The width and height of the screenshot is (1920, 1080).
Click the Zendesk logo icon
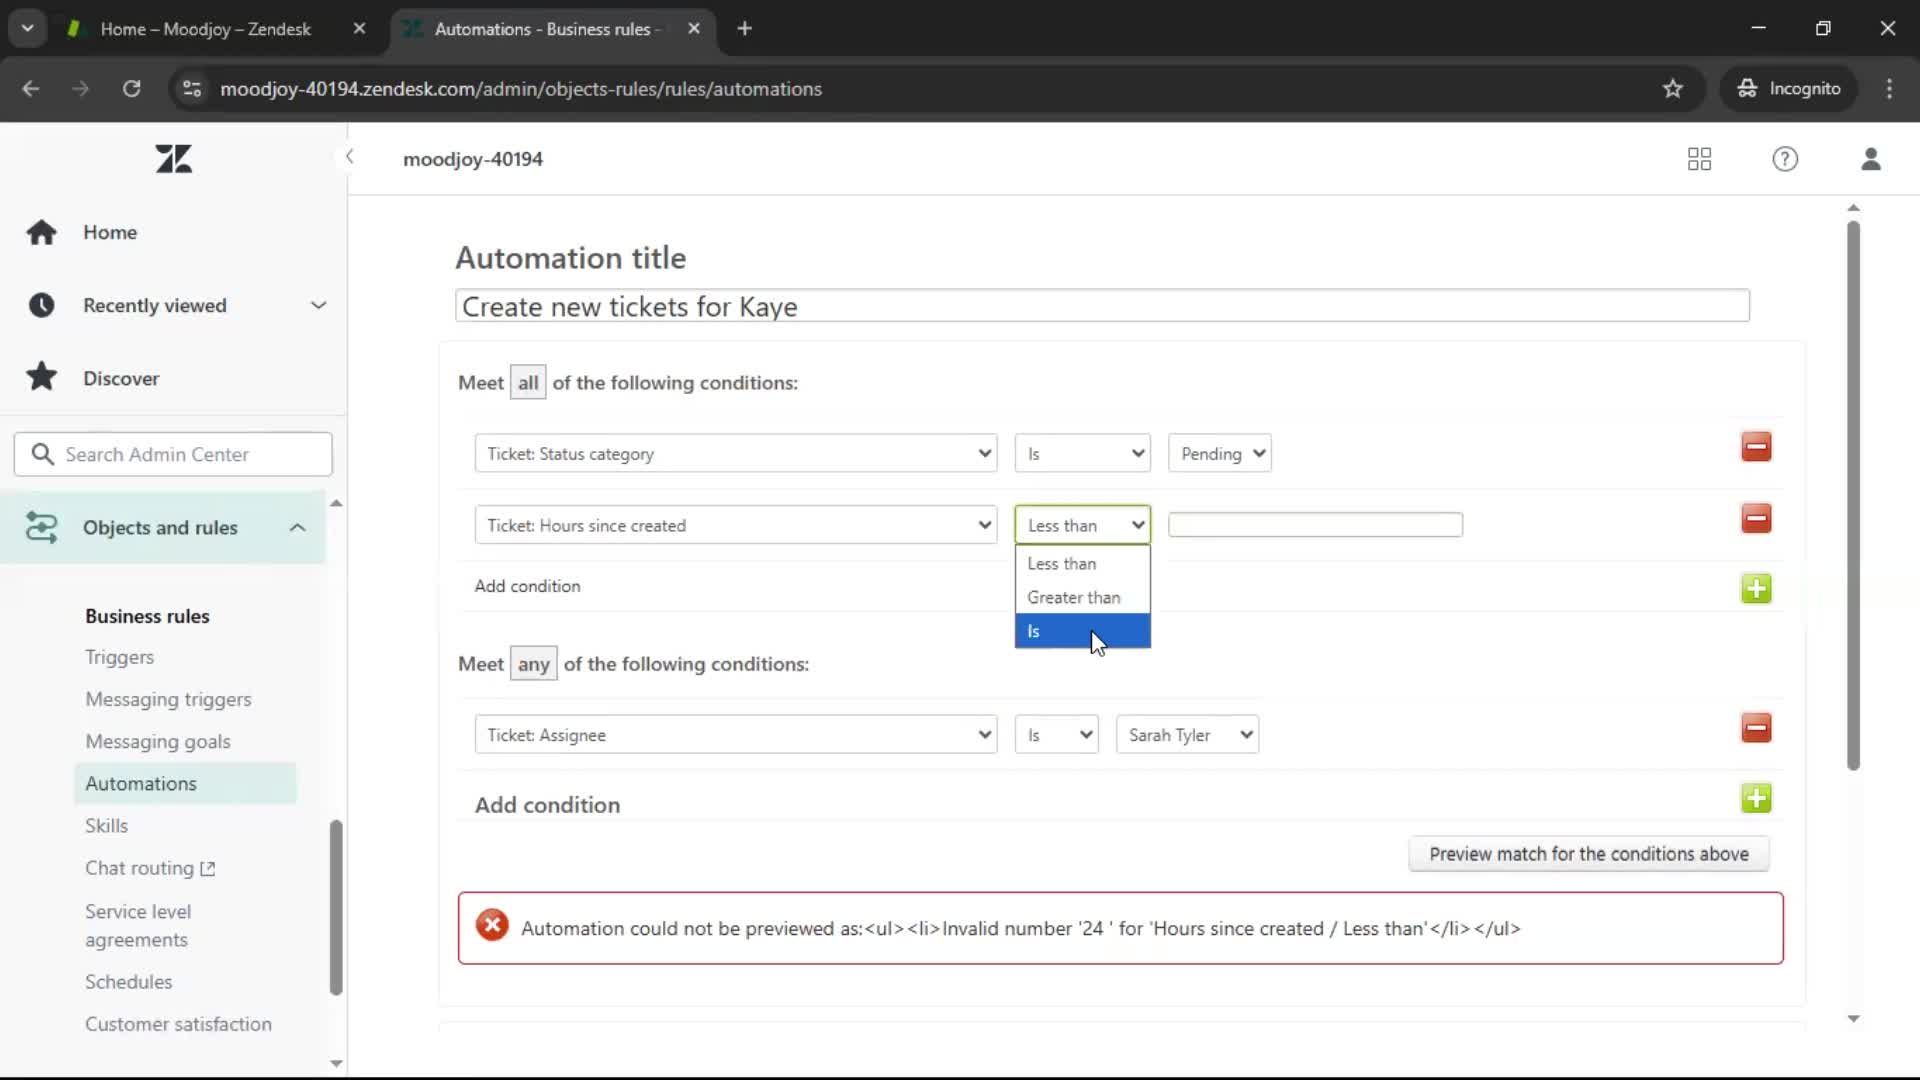click(x=173, y=159)
